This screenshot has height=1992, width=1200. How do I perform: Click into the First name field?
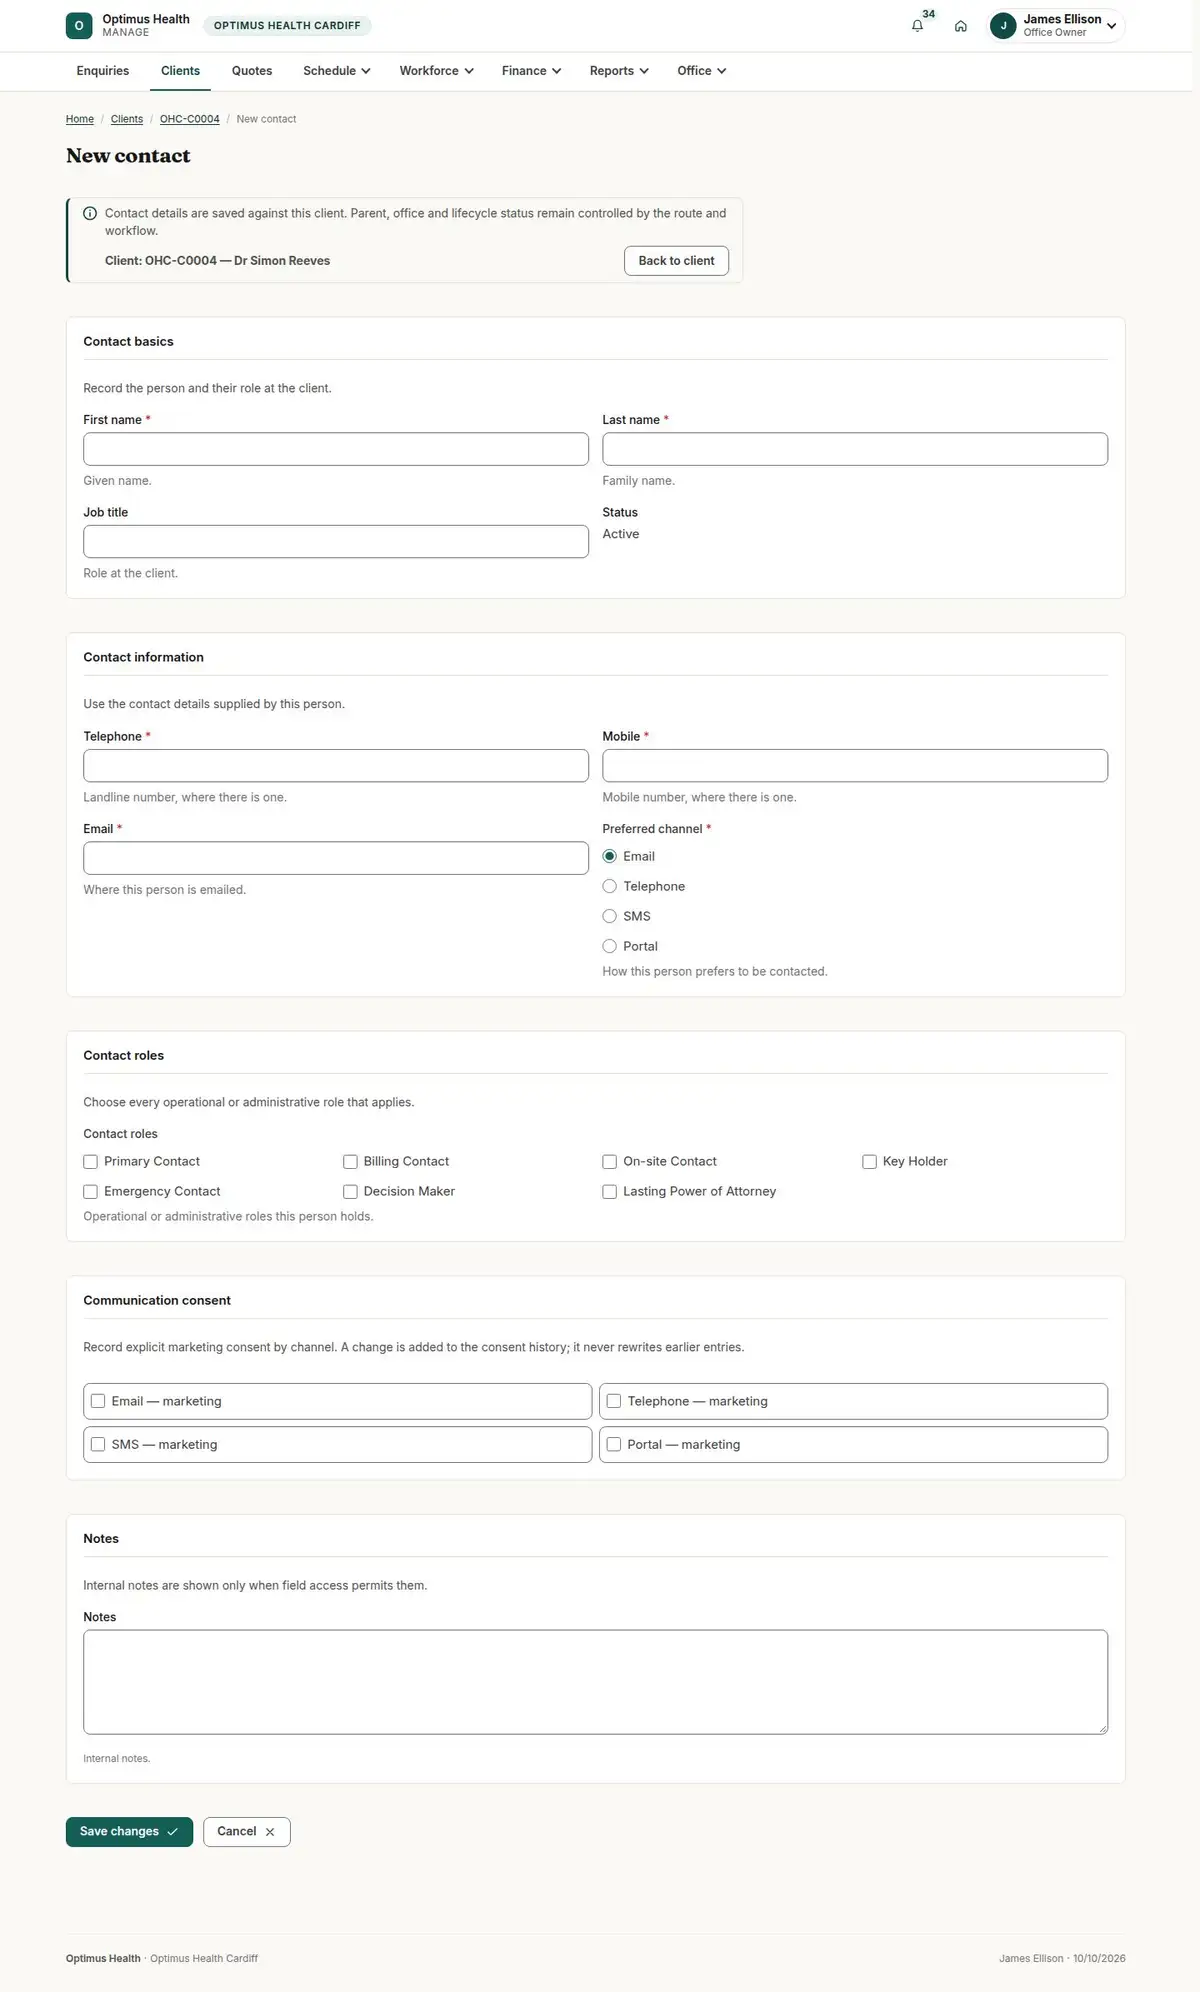336,449
